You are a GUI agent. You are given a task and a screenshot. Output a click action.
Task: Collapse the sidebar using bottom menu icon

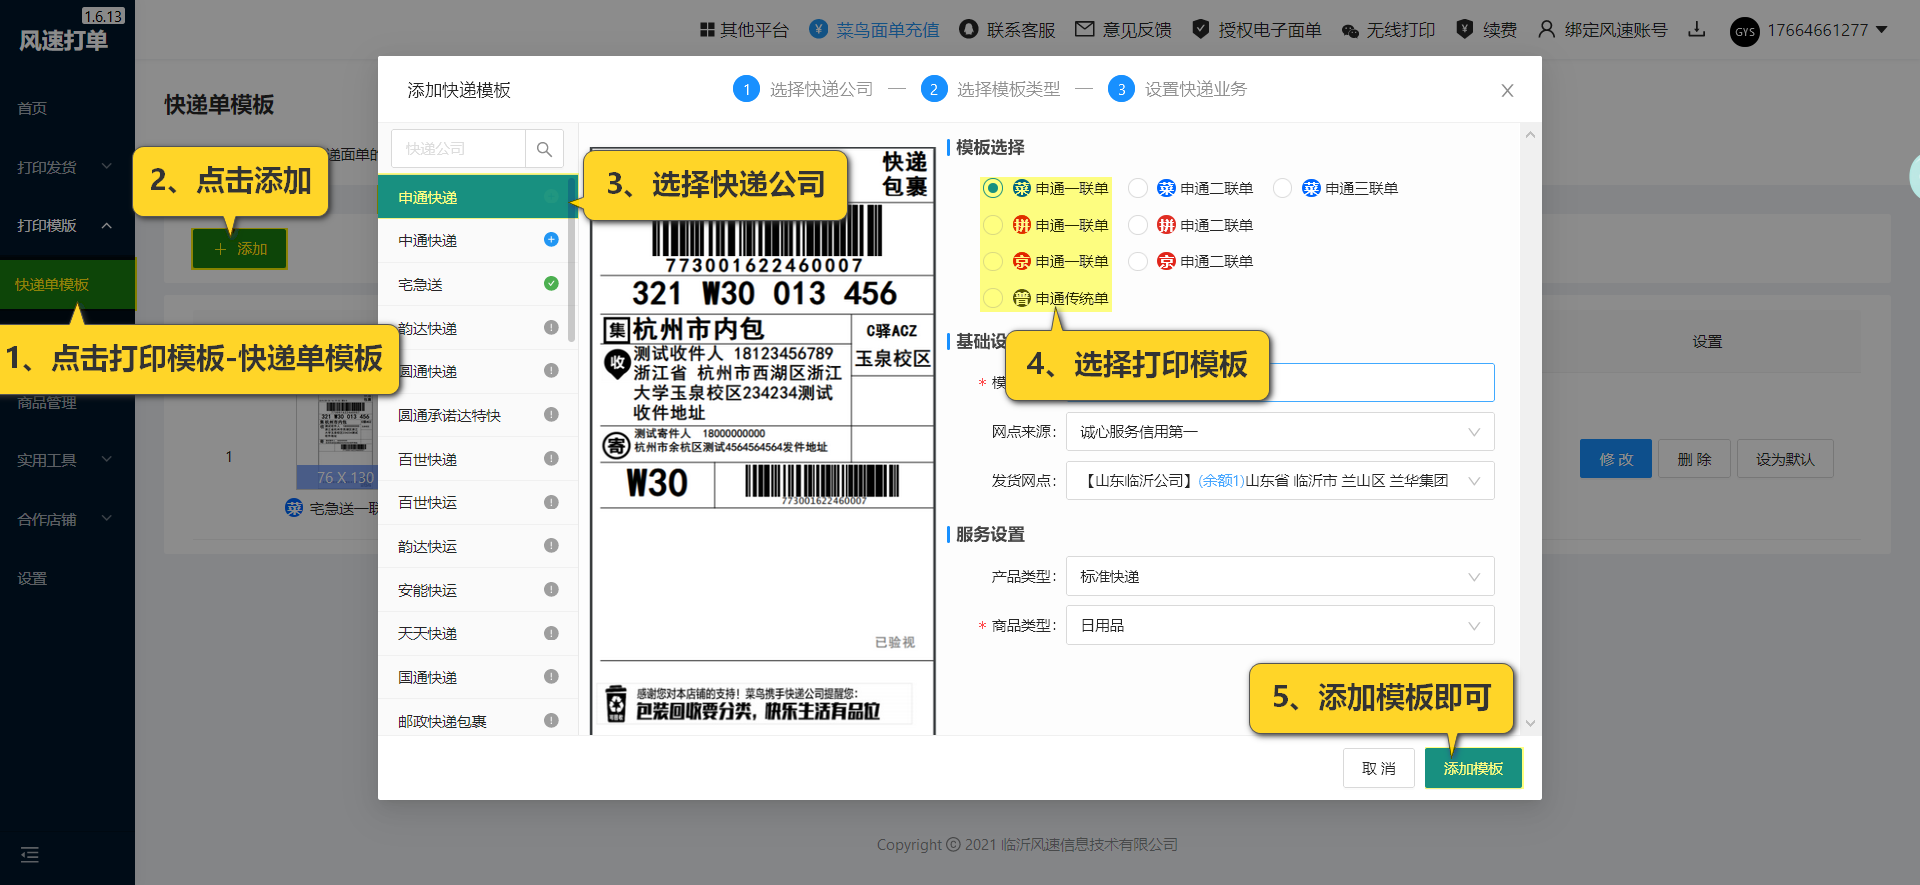[30, 855]
